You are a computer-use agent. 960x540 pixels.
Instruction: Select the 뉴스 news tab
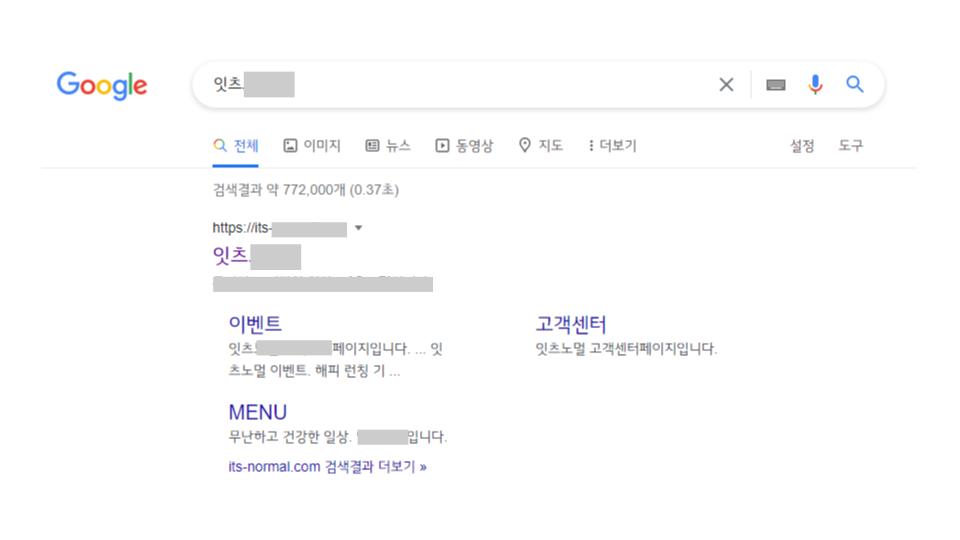click(388, 146)
